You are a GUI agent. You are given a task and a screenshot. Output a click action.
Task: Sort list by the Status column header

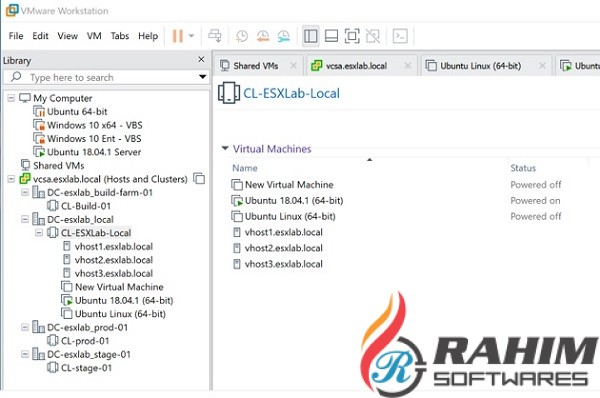pyautogui.click(x=523, y=168)
